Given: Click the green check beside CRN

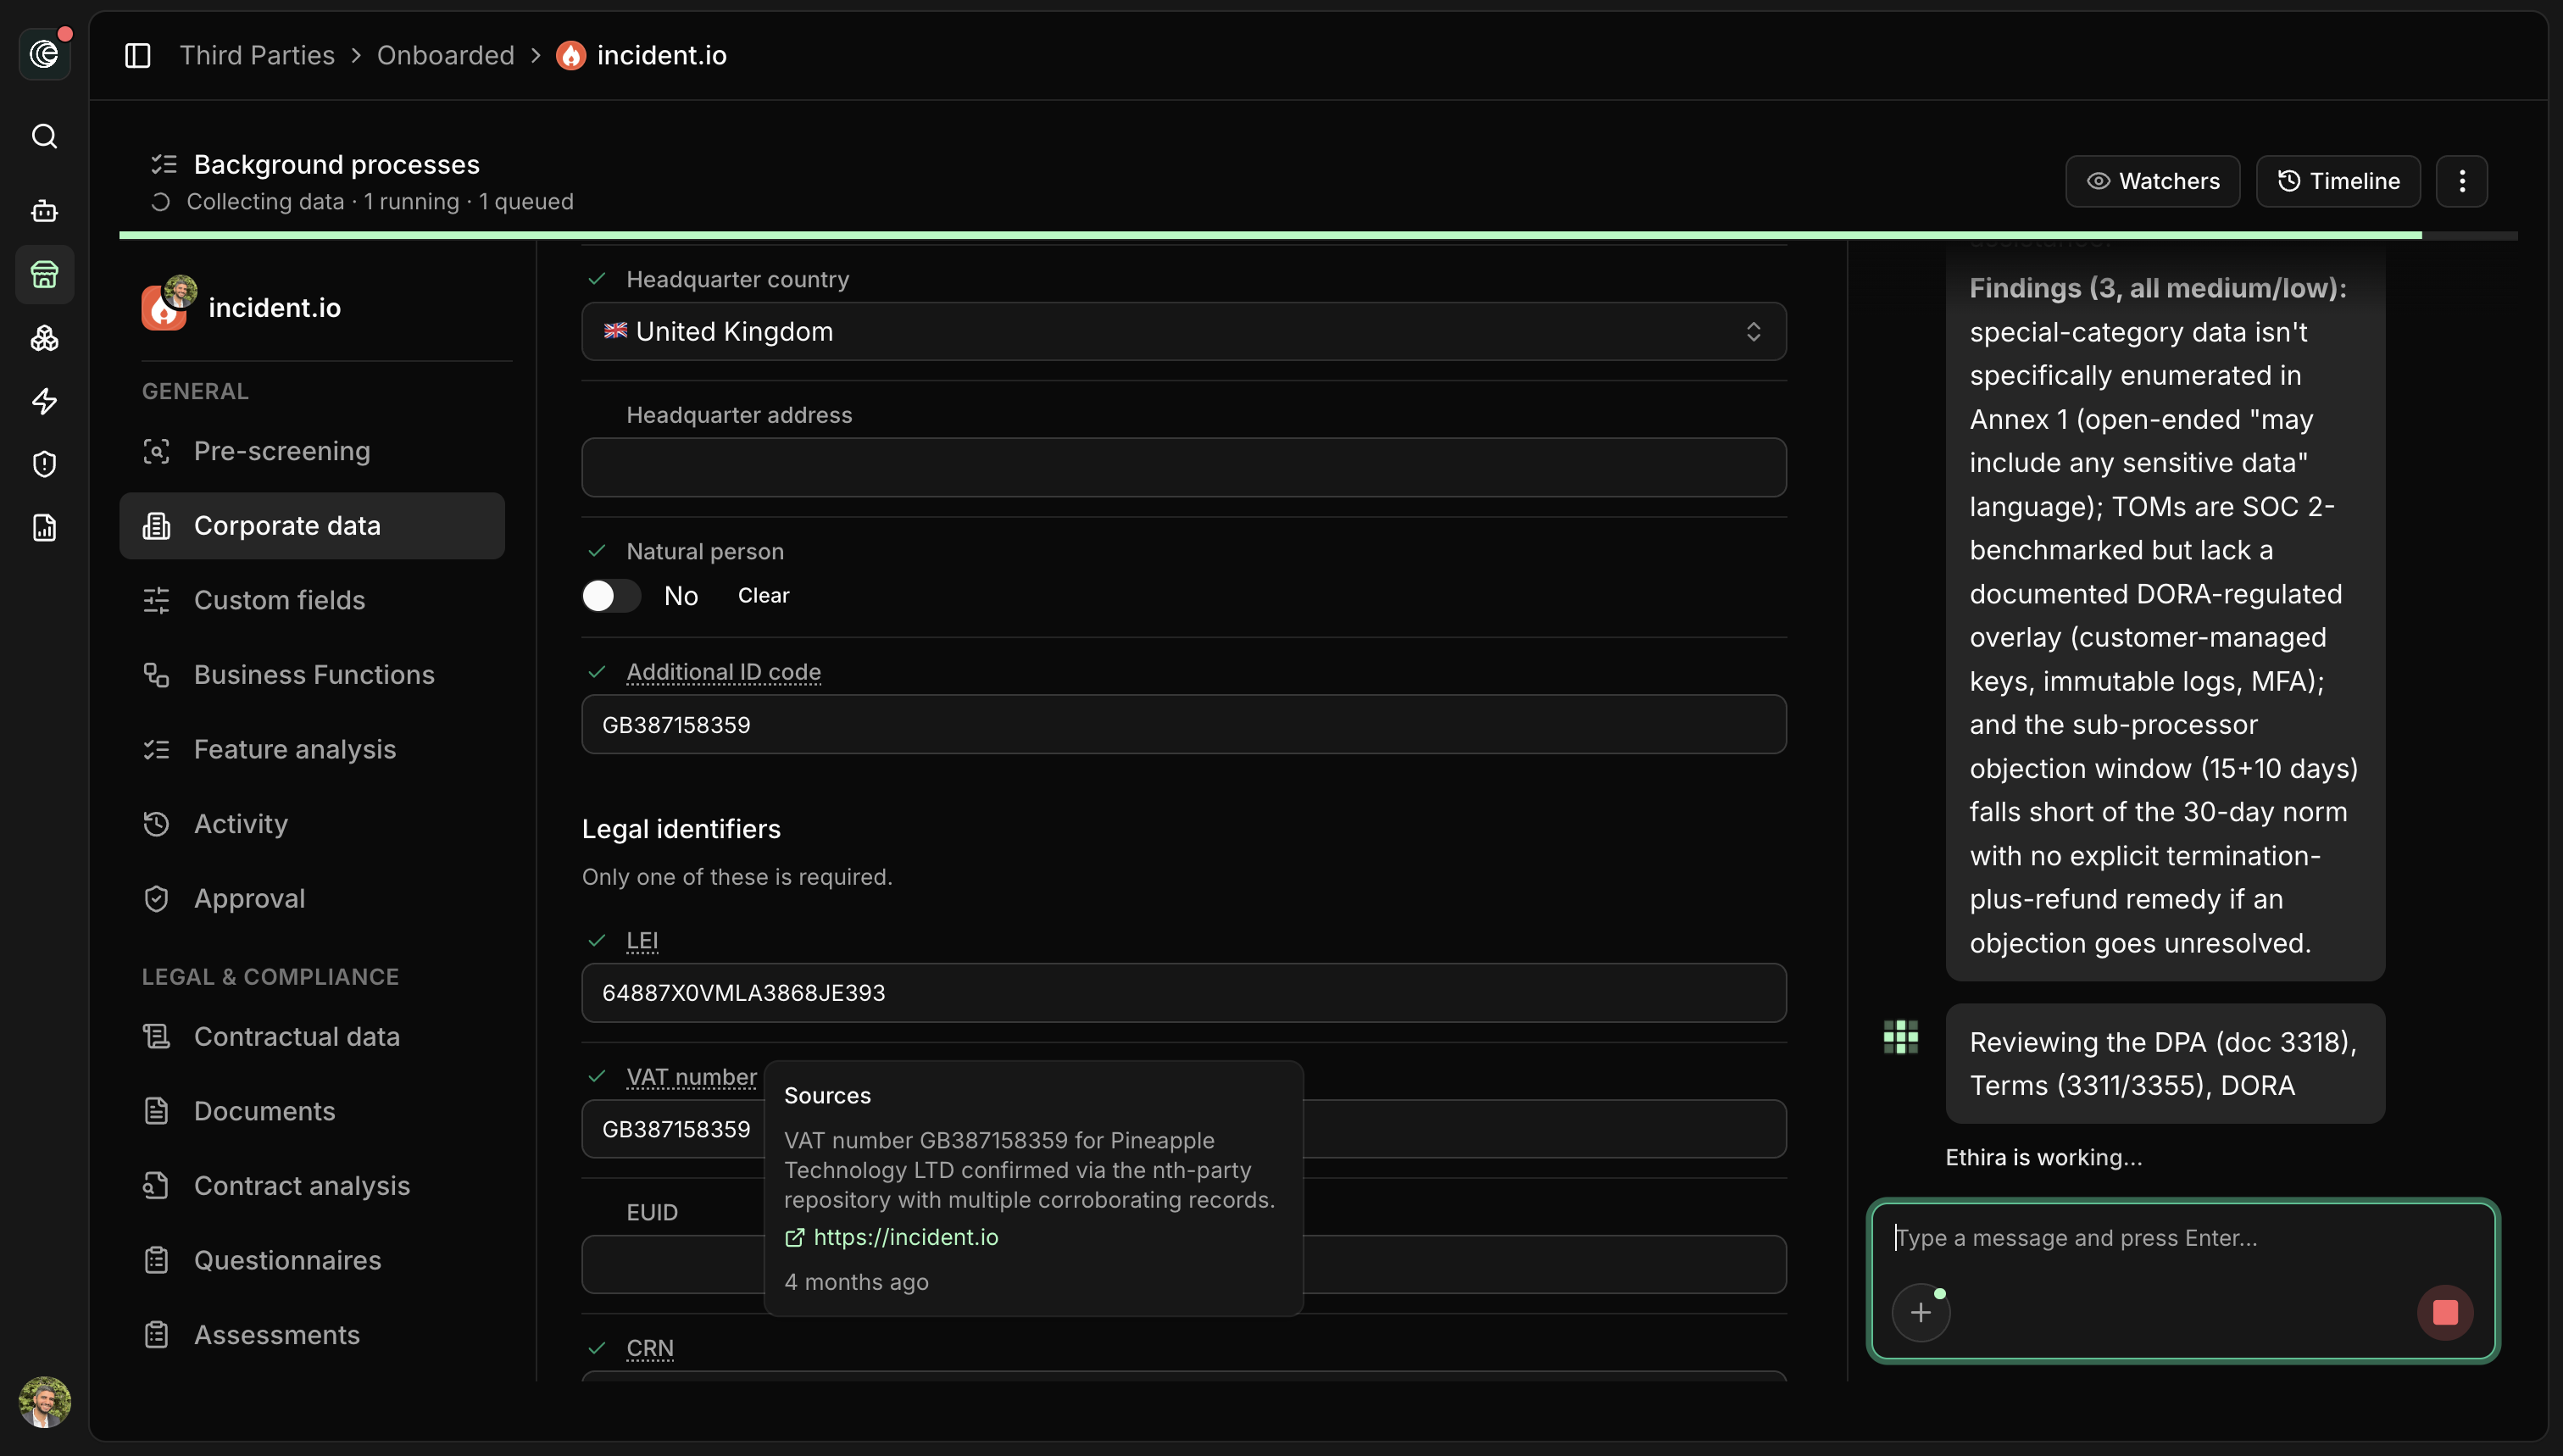Looking at the screenshot, I should pyautogui.click(x=597, y=1348).
